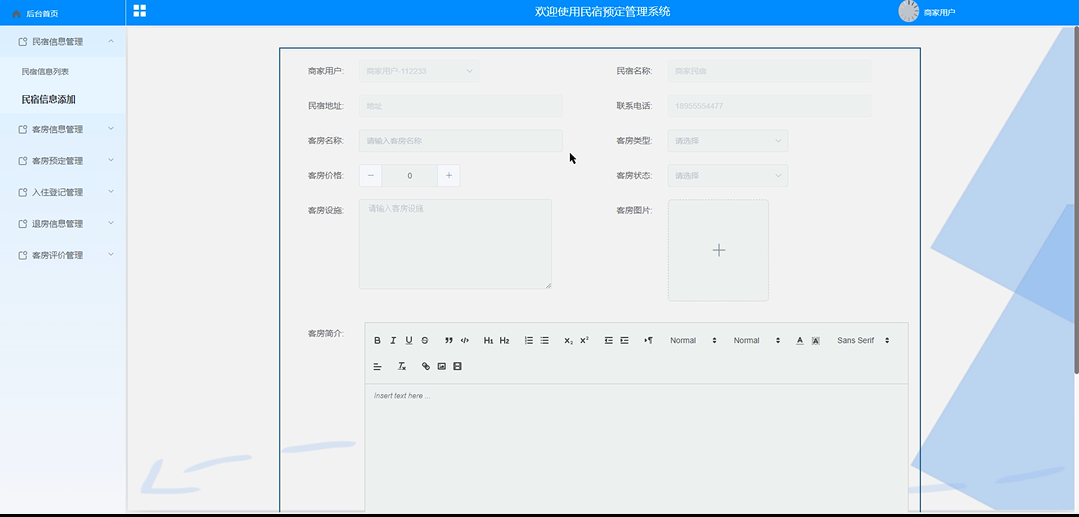Click in the 客房简介 editor area

pos(636,447)
